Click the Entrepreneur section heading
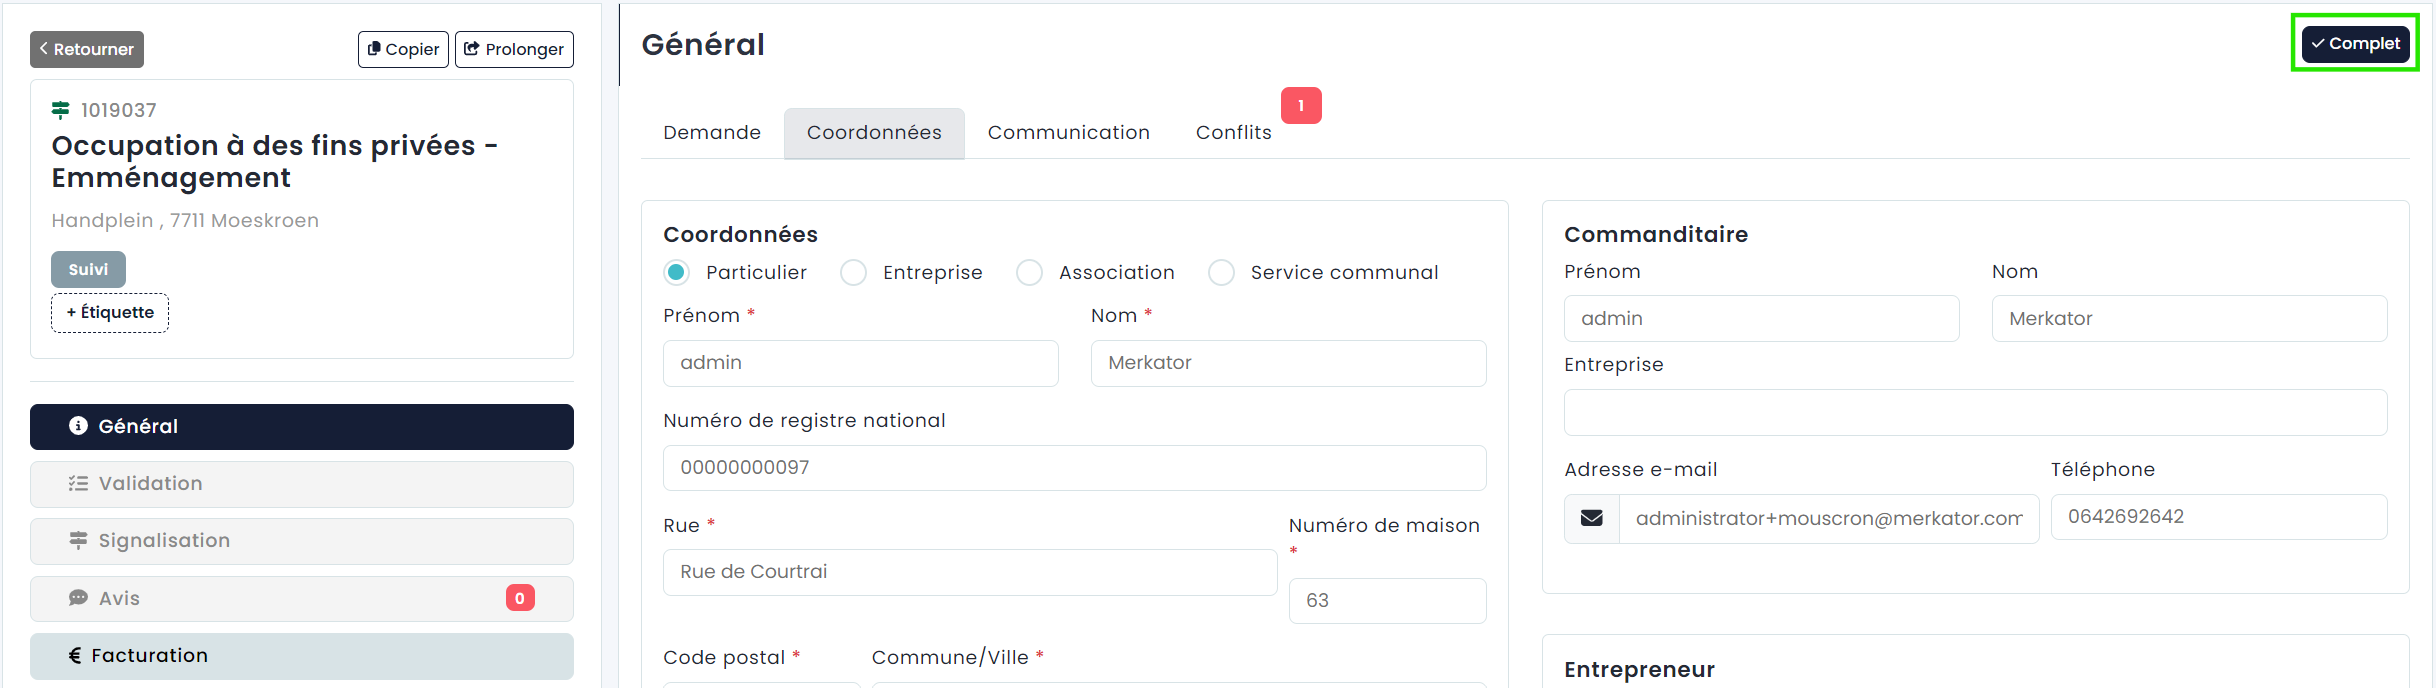Screen dimensions: 2436x688 pyautogui.click(x=1640, y=670)
